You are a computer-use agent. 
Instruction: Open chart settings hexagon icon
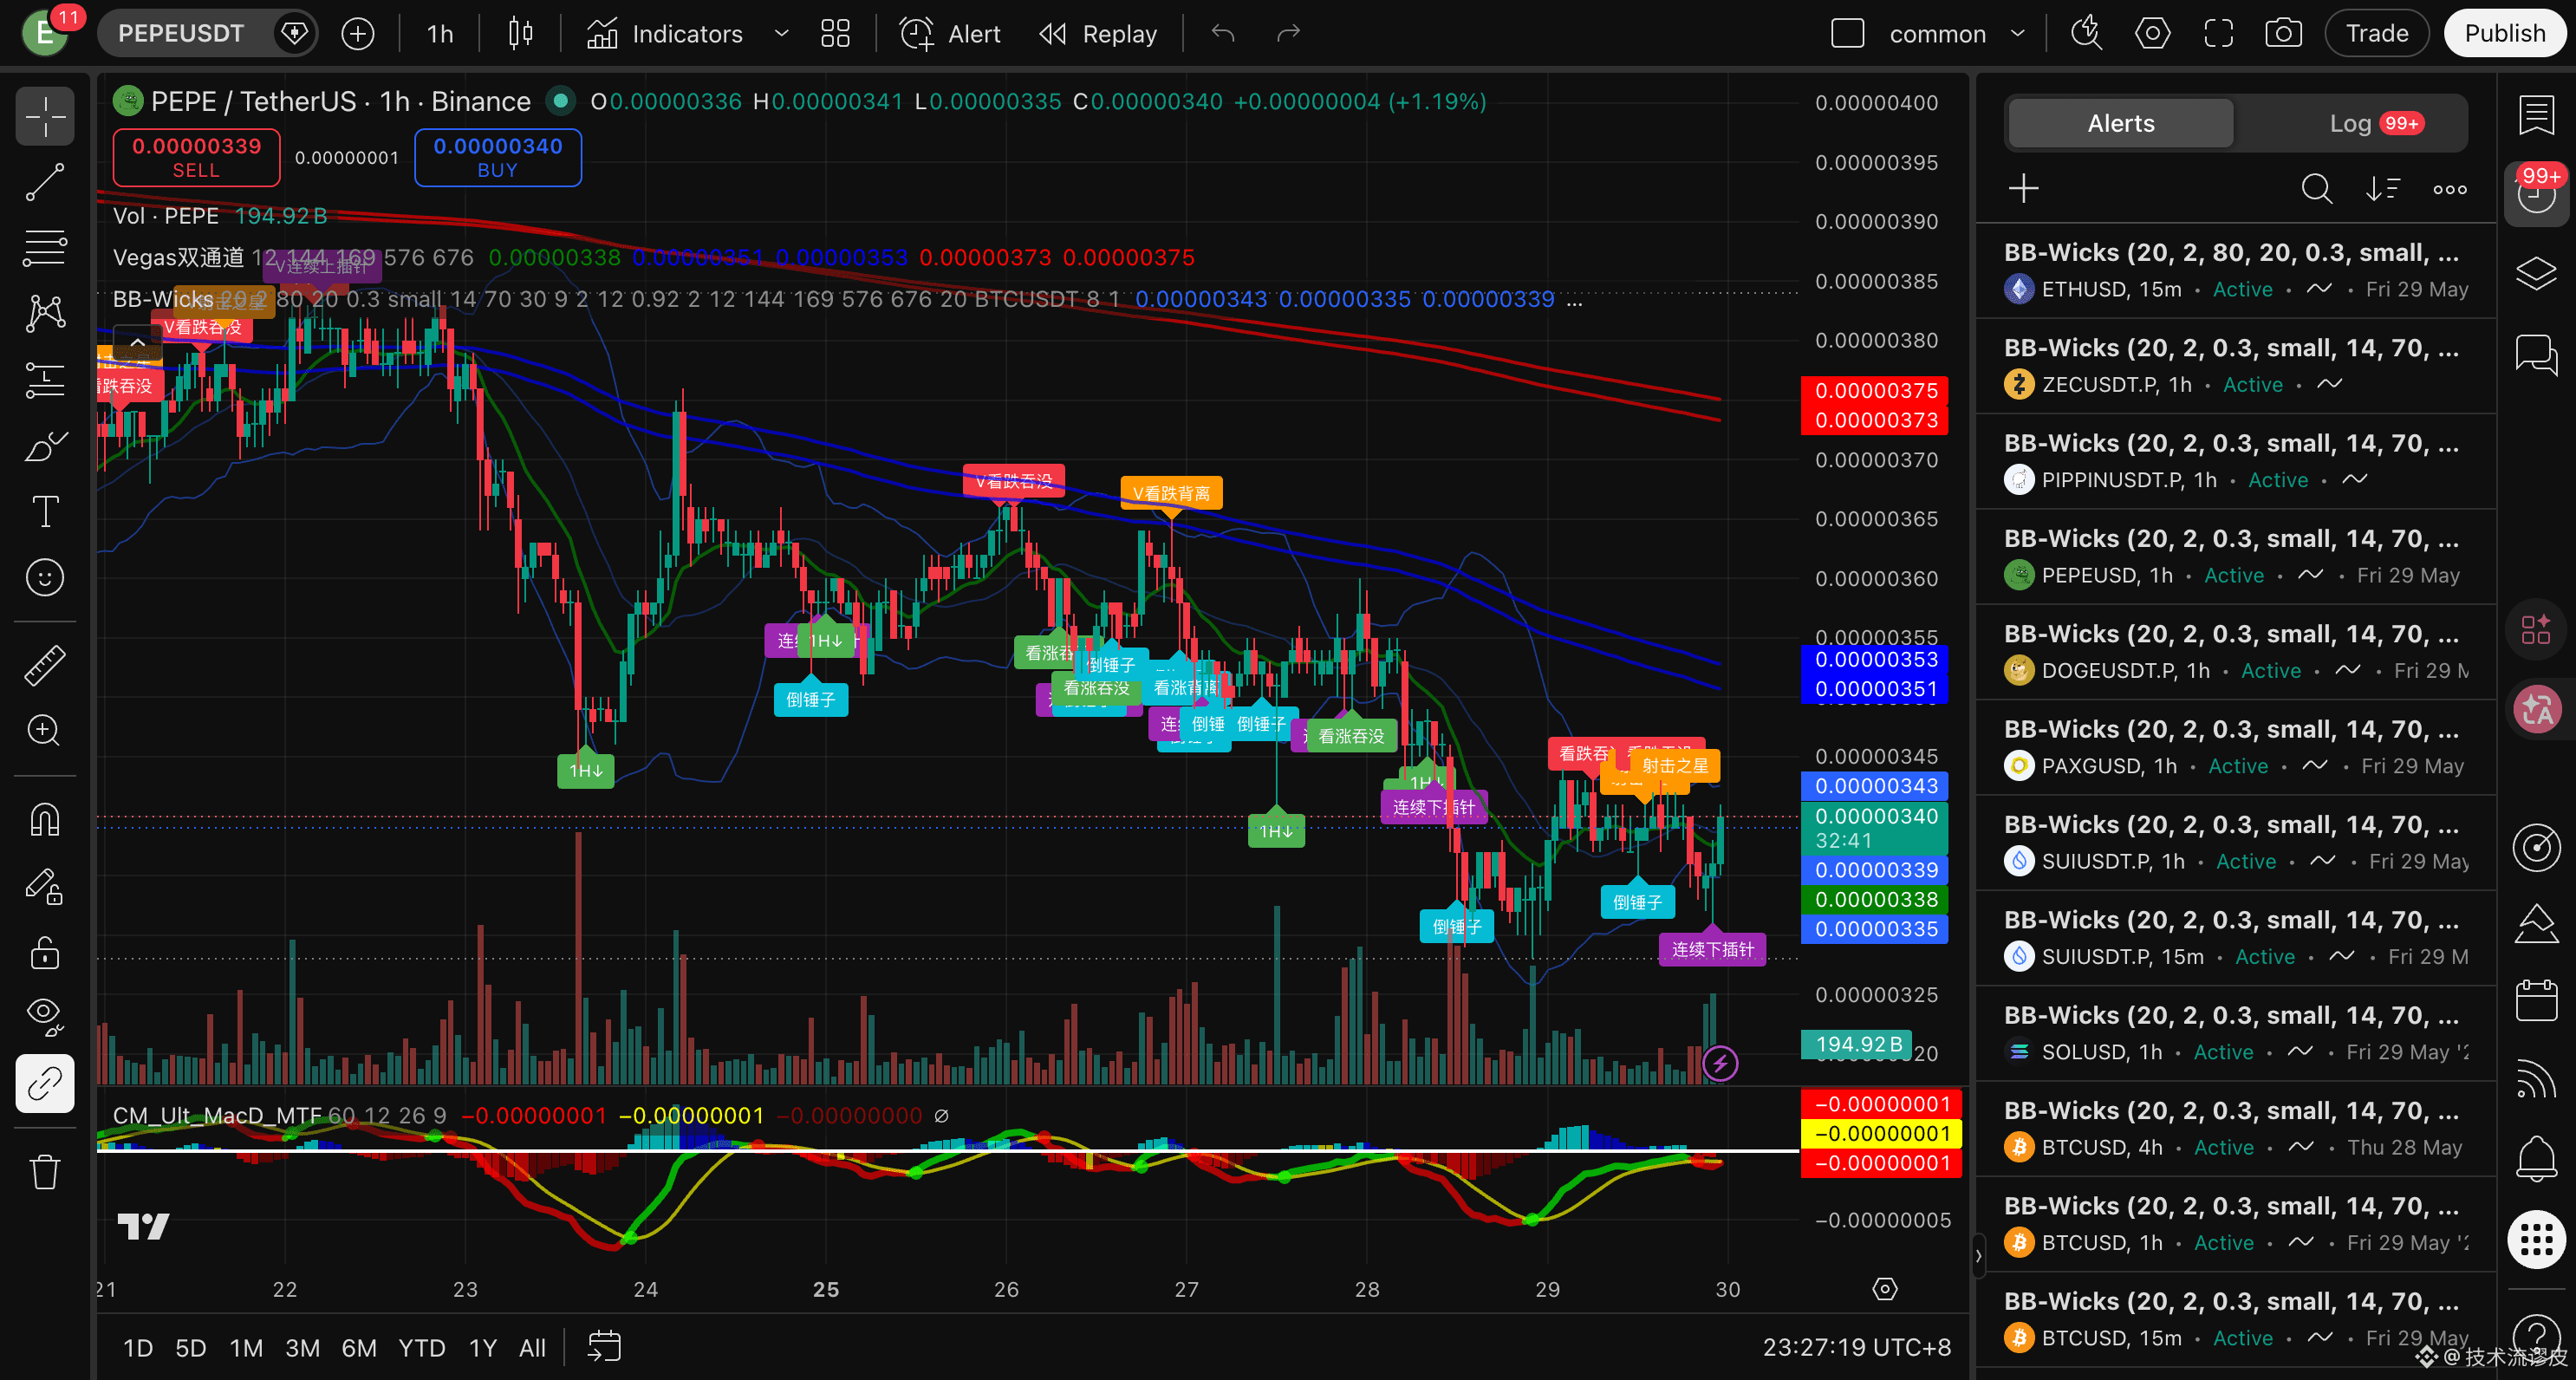pos(2153,34)
